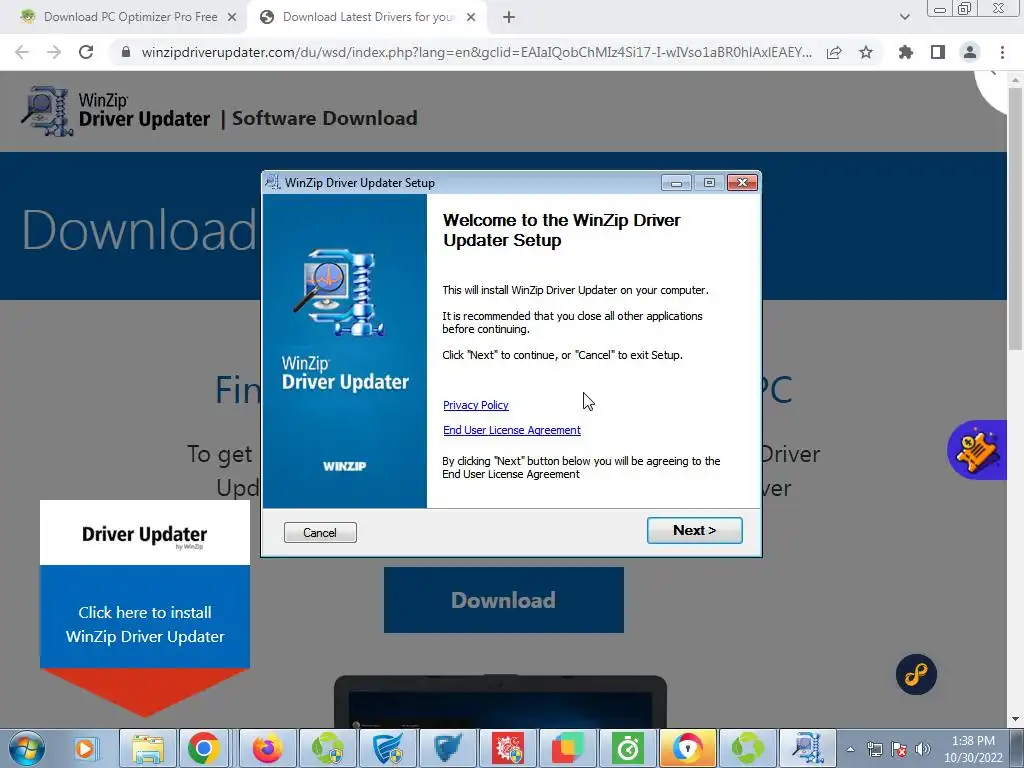Bookmark this page with the star icon
Image resolution: width=1024 pixels, height=768 pixels.
coord(866,52)
